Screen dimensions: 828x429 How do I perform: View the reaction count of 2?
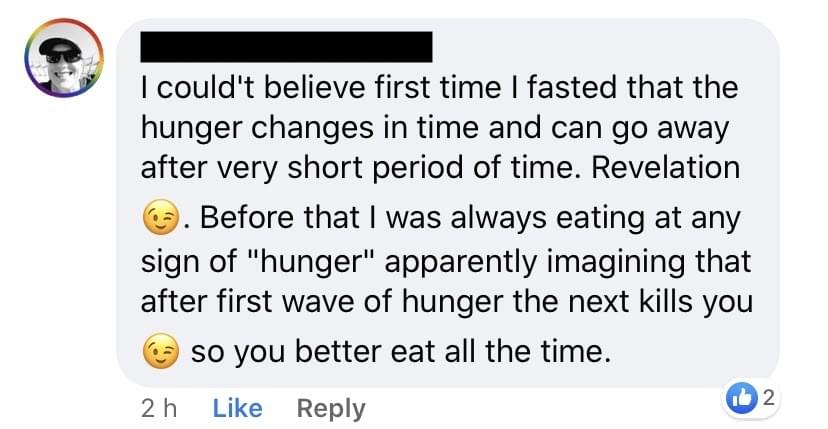coord(769,399)
